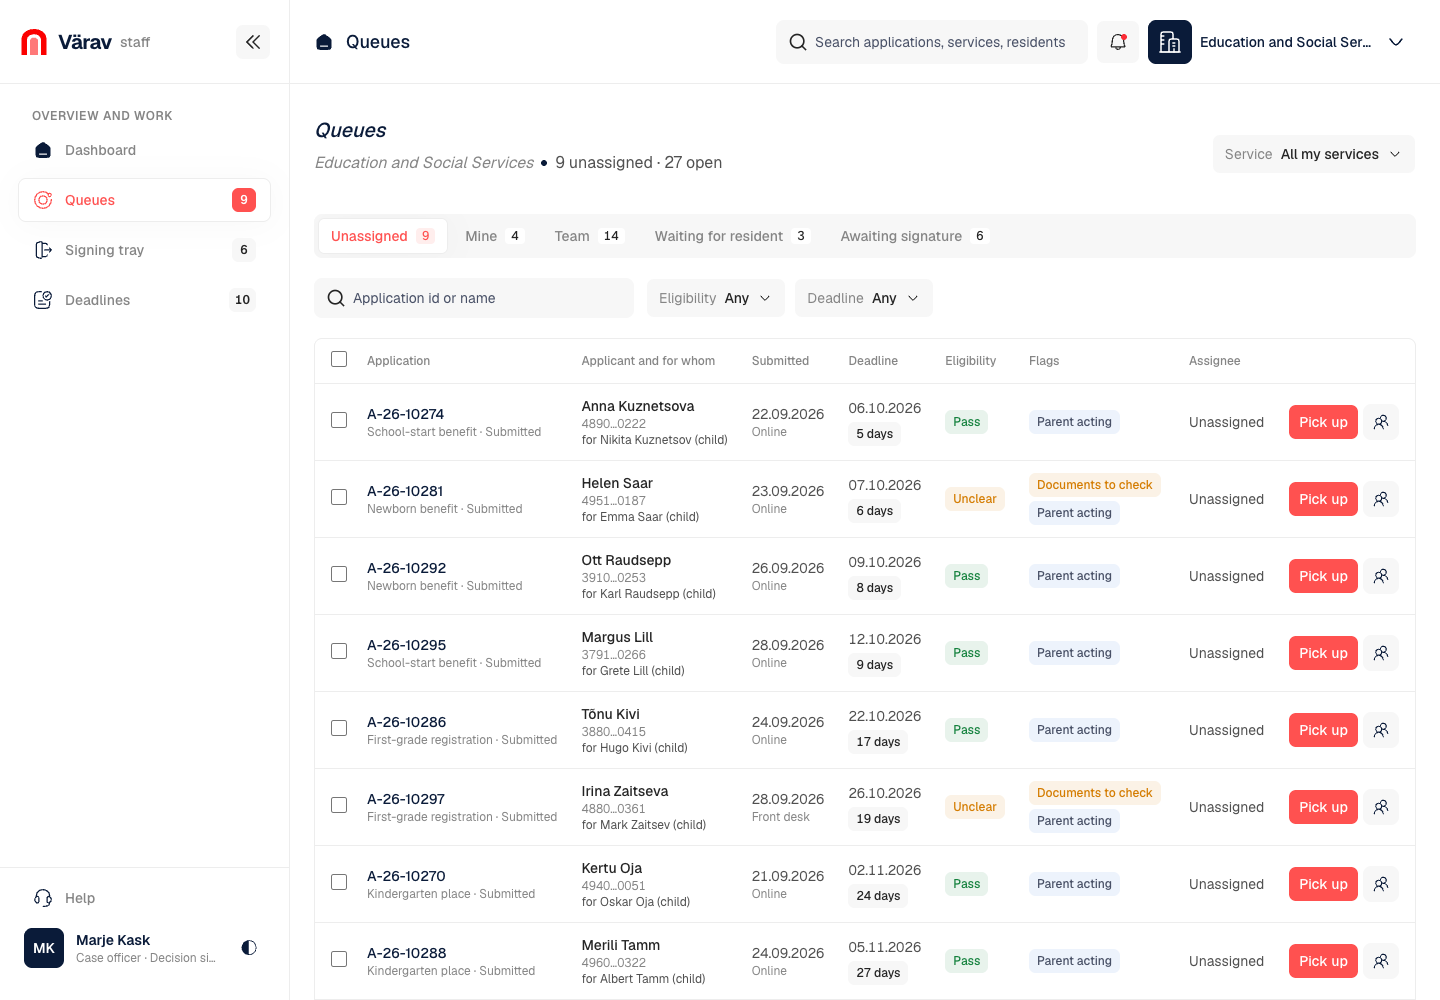The image size is (1440, 1000).
Task: Click the Application id or name filter field
Action: (474, 298)
